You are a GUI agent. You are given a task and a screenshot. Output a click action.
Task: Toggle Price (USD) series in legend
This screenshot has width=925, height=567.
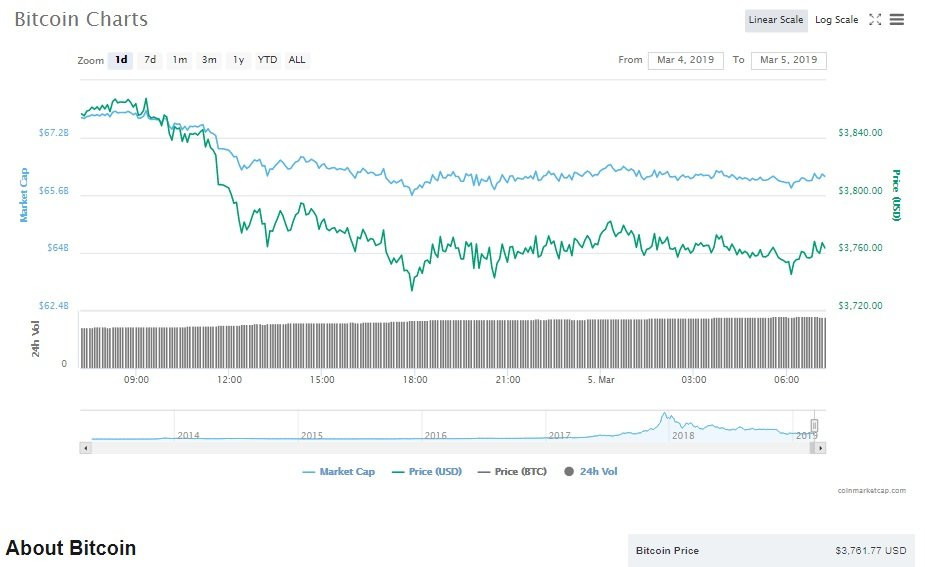click(427, 471)
